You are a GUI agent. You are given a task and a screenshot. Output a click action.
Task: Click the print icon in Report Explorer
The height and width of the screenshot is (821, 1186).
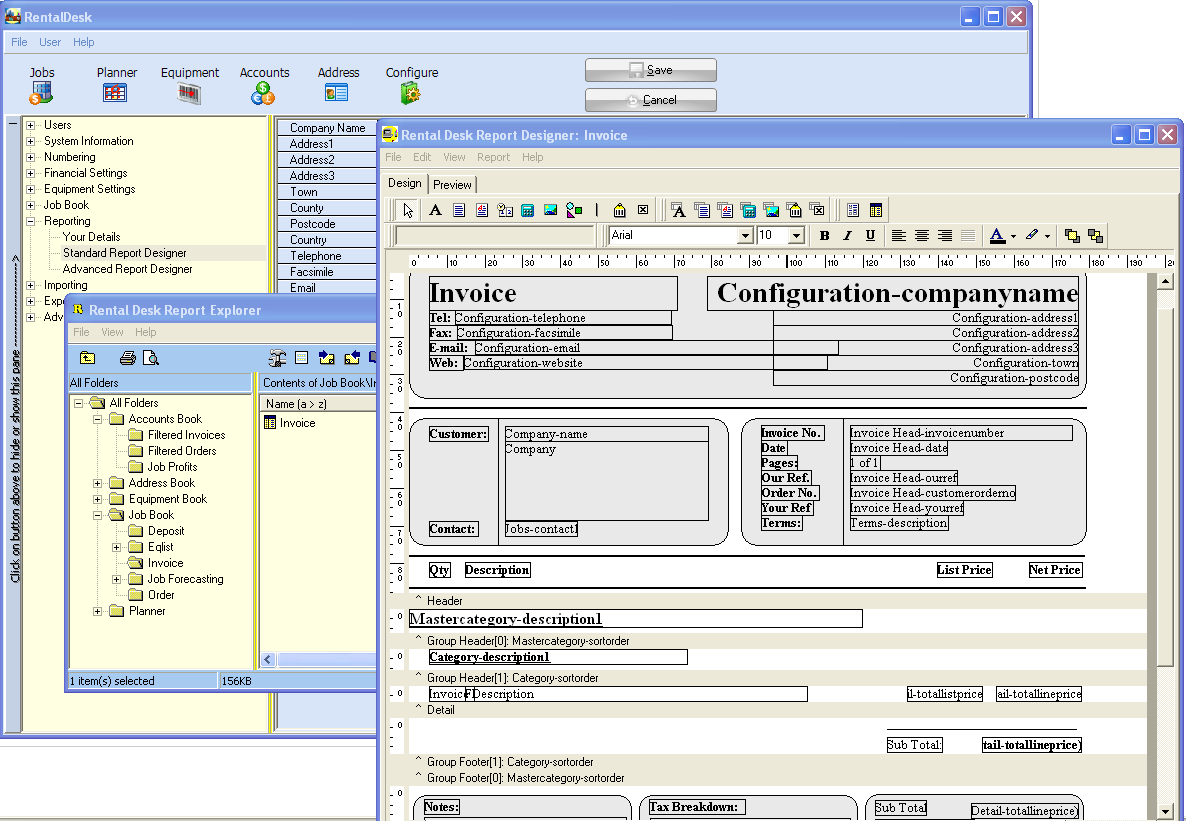click(127, 358)
